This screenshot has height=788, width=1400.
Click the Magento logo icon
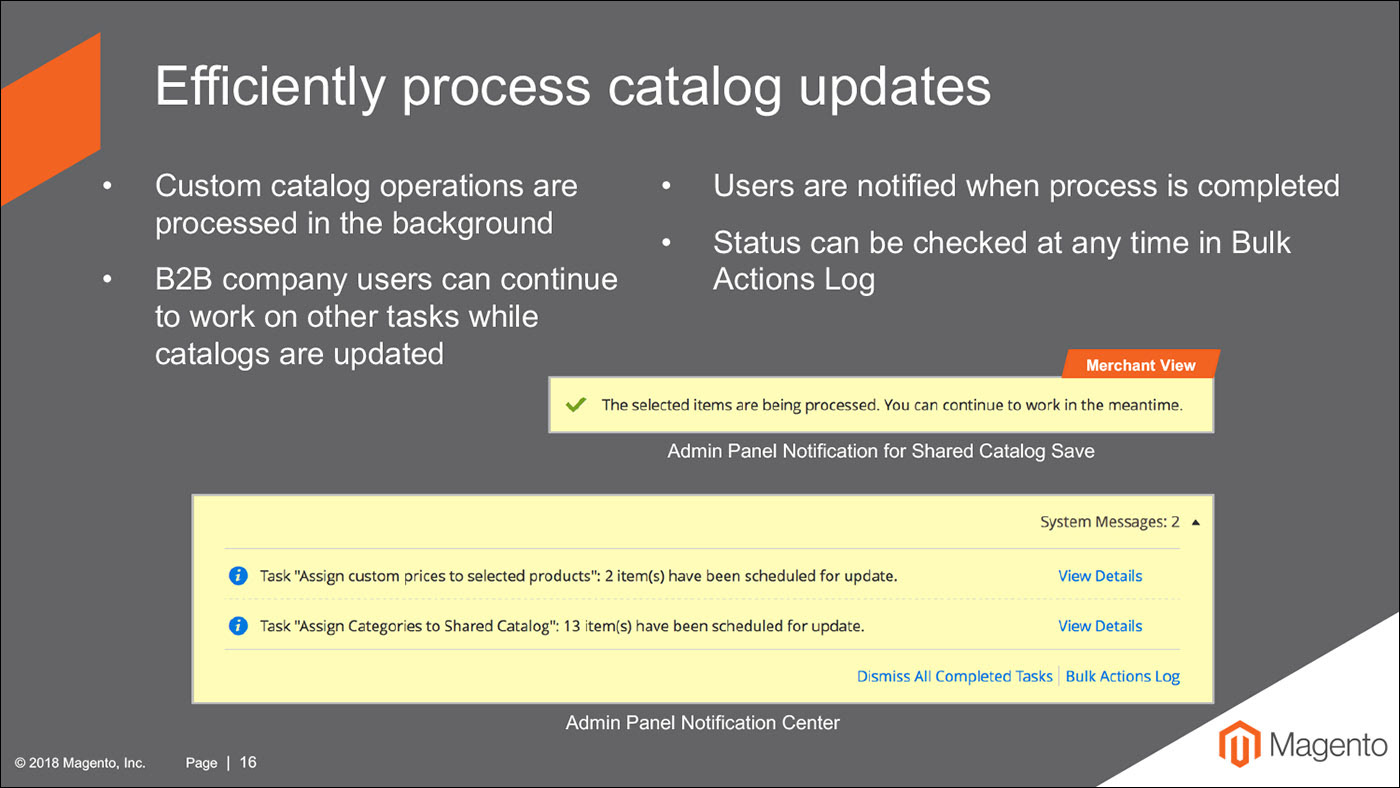tap(1239, 744)
